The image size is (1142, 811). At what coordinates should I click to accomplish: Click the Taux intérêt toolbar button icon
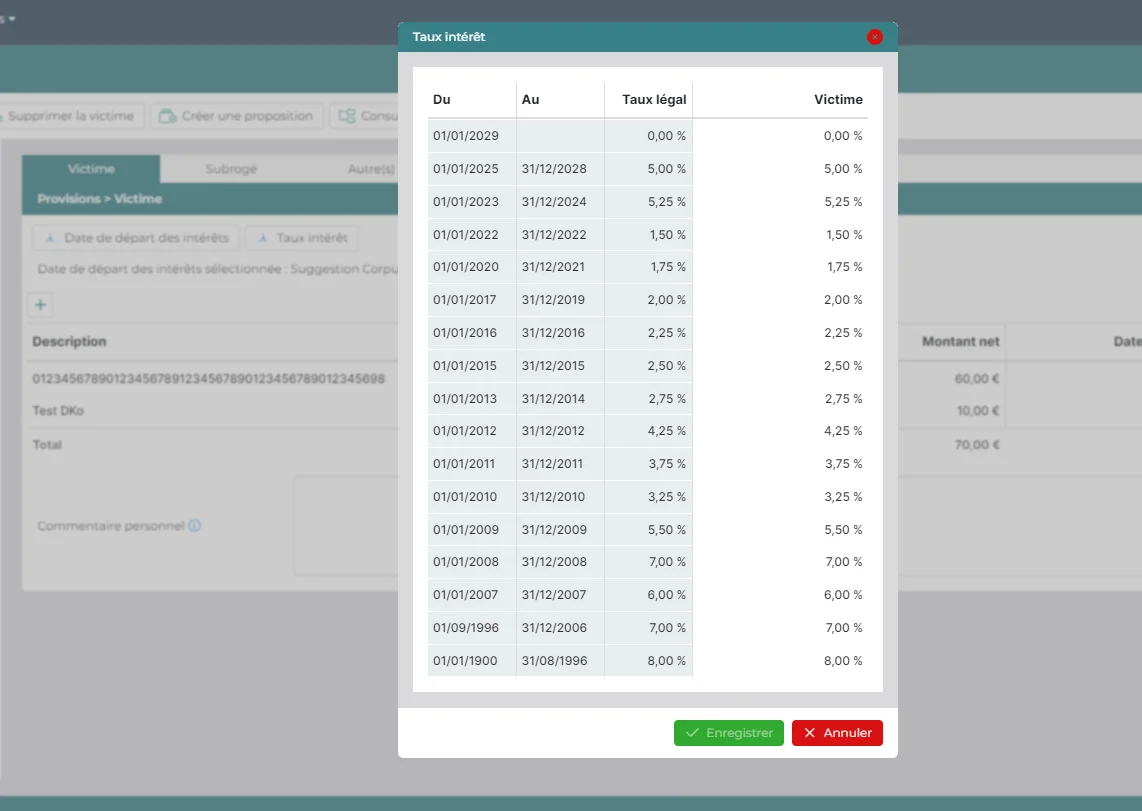263,239
